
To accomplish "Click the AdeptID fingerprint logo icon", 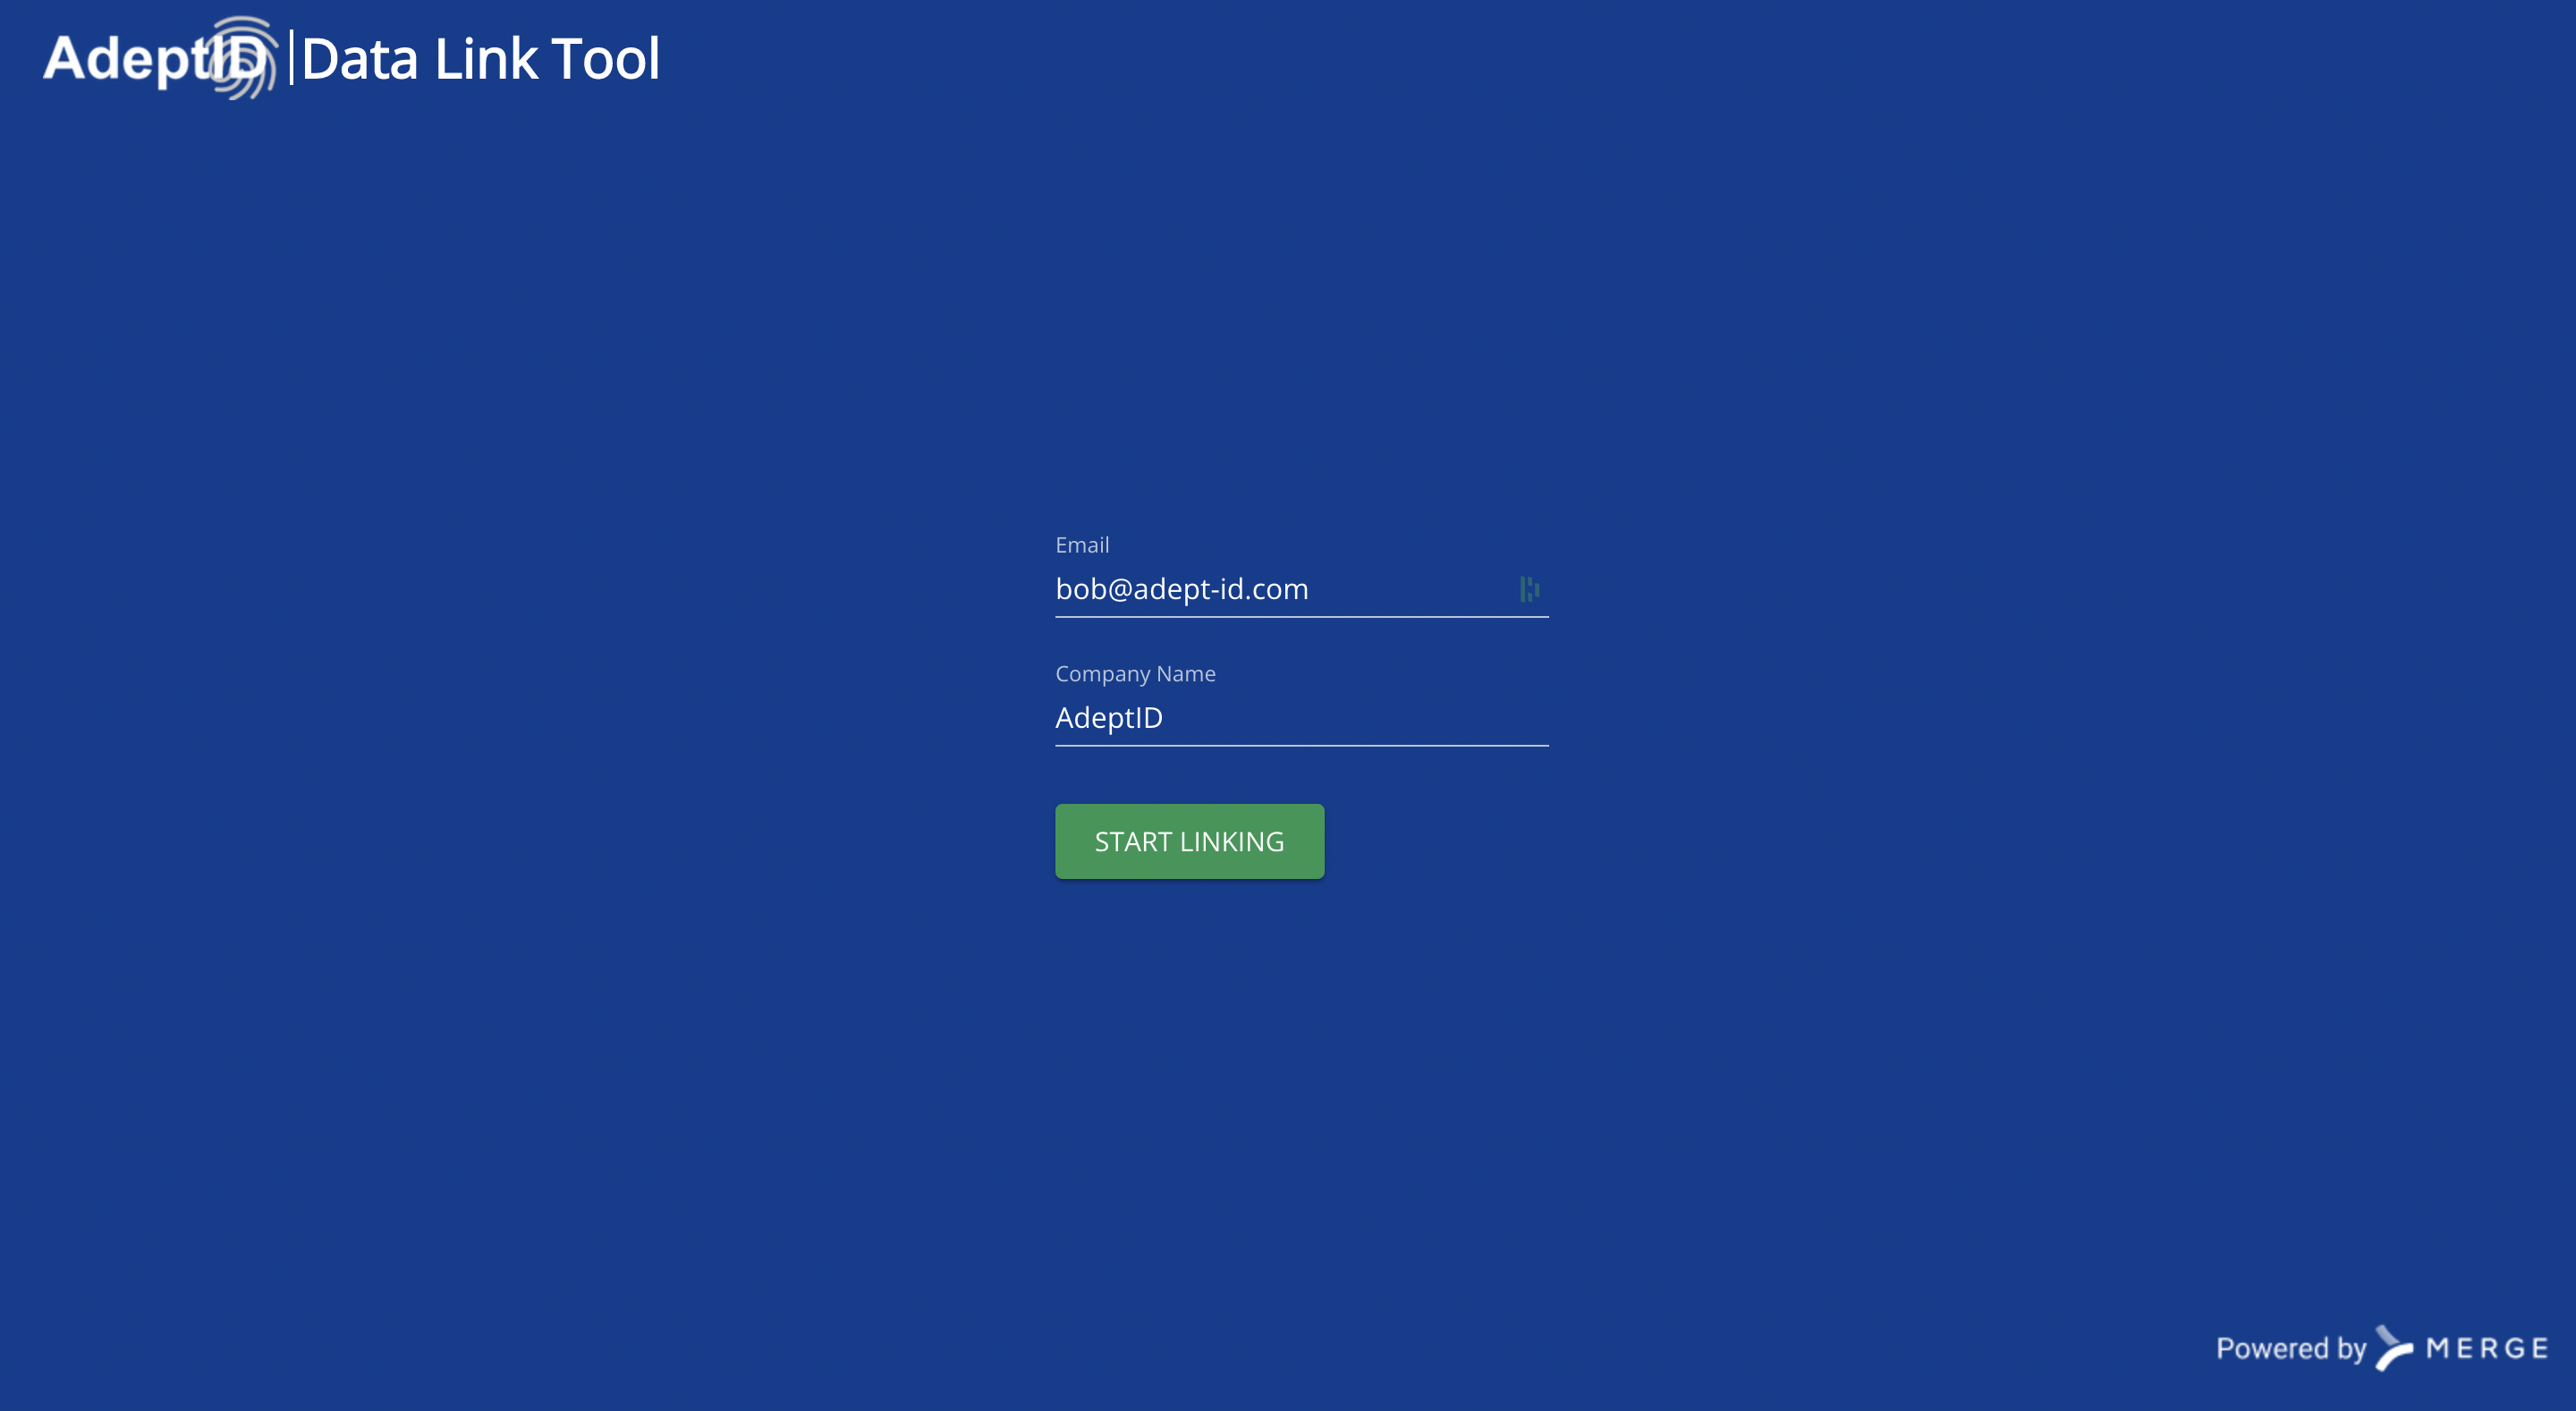I will tap(243, 58).
